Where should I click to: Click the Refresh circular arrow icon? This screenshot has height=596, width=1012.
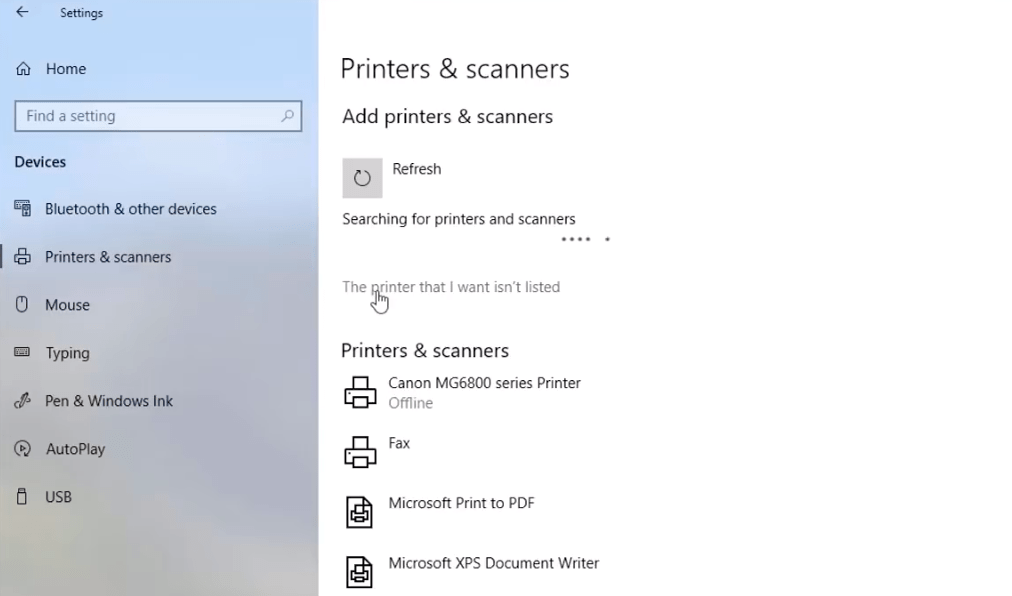coord(362,178)
